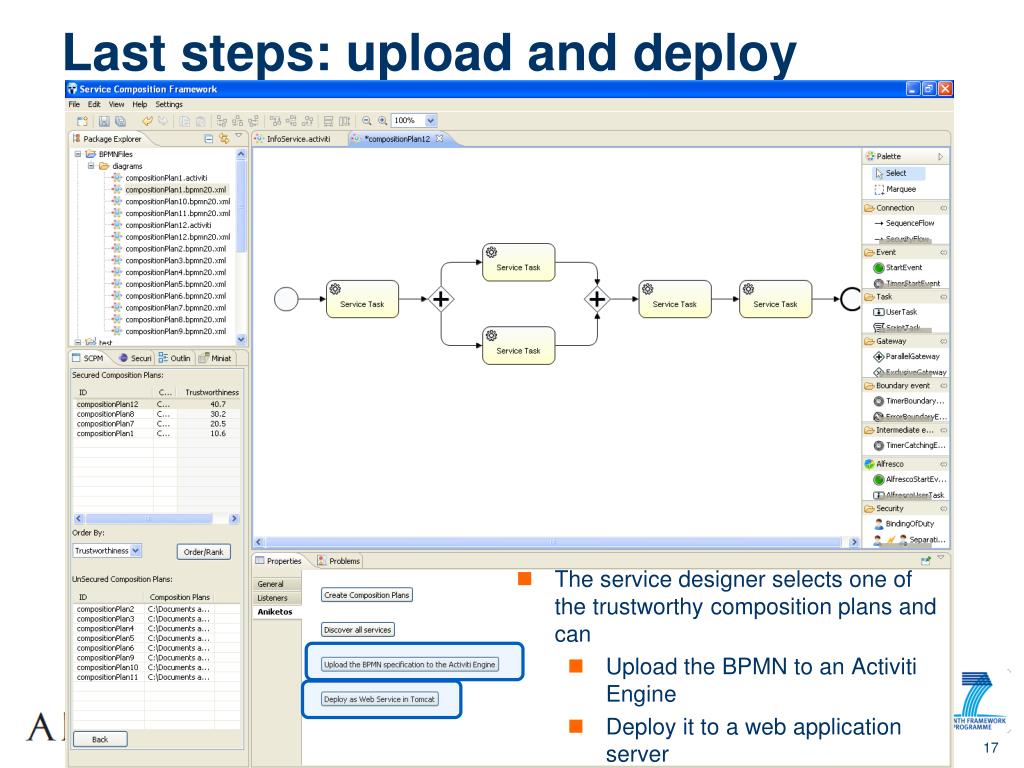Viewport: 1024px width, 768px height.
Task: Pick the ParallelGateway palette item
Action: (906, 356)
